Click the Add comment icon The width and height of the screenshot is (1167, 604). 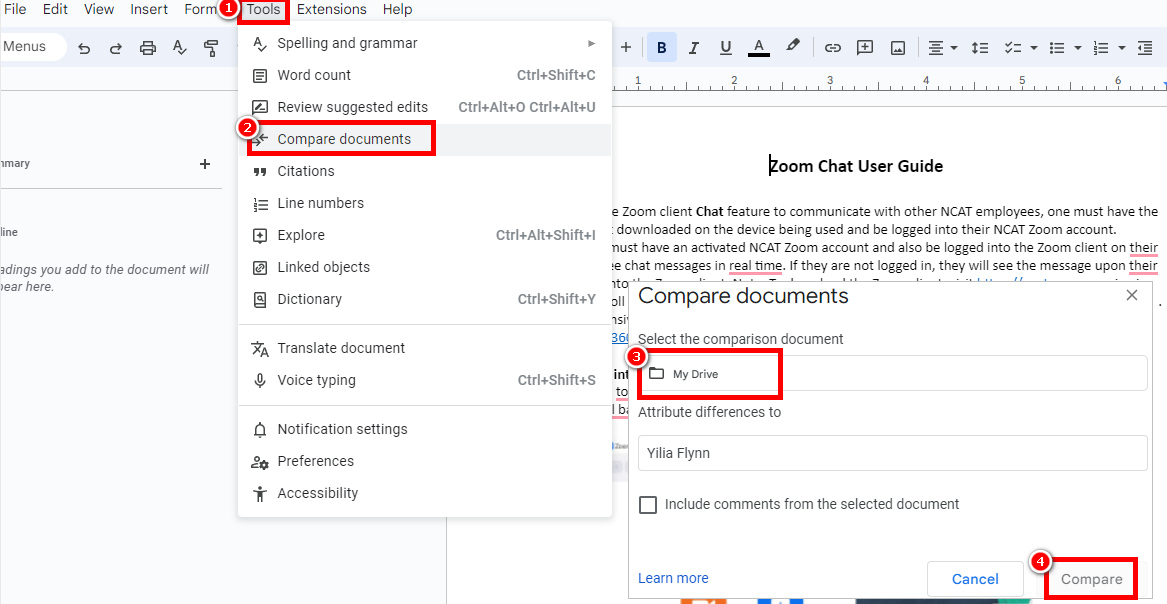(865, 47)
